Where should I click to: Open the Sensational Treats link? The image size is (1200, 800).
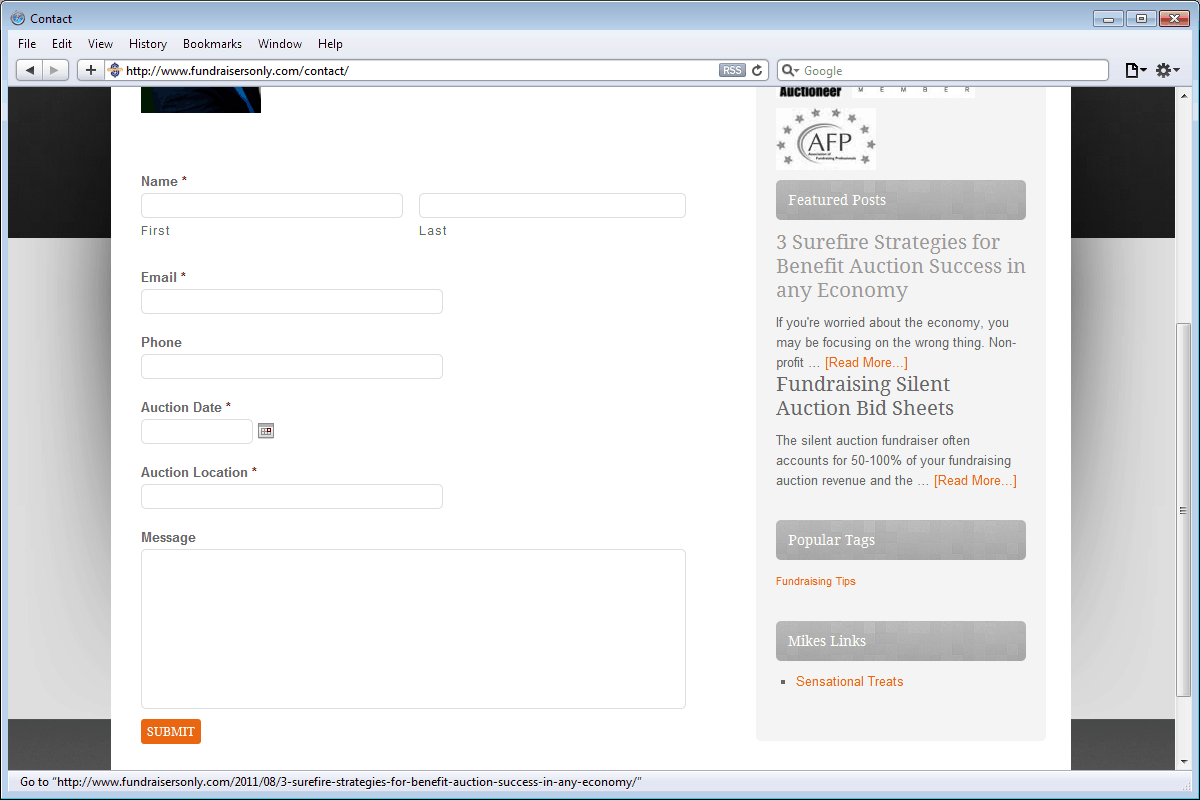coord(849,681)
